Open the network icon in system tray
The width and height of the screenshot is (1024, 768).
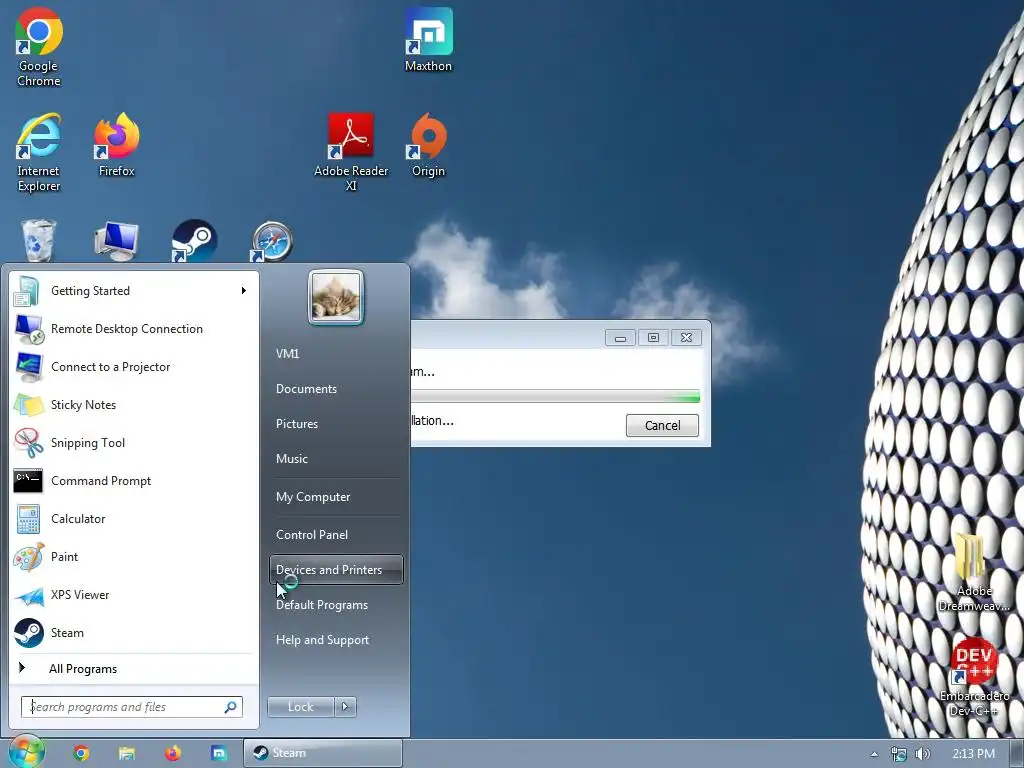(x=899, y=754)
